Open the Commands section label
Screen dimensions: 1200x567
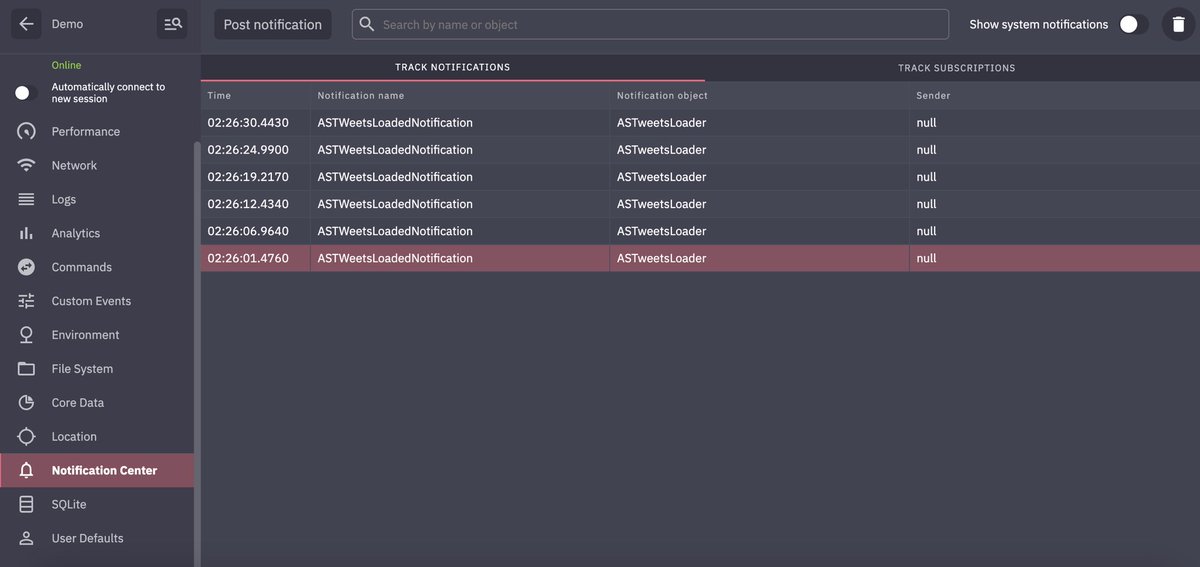(82, 268)
